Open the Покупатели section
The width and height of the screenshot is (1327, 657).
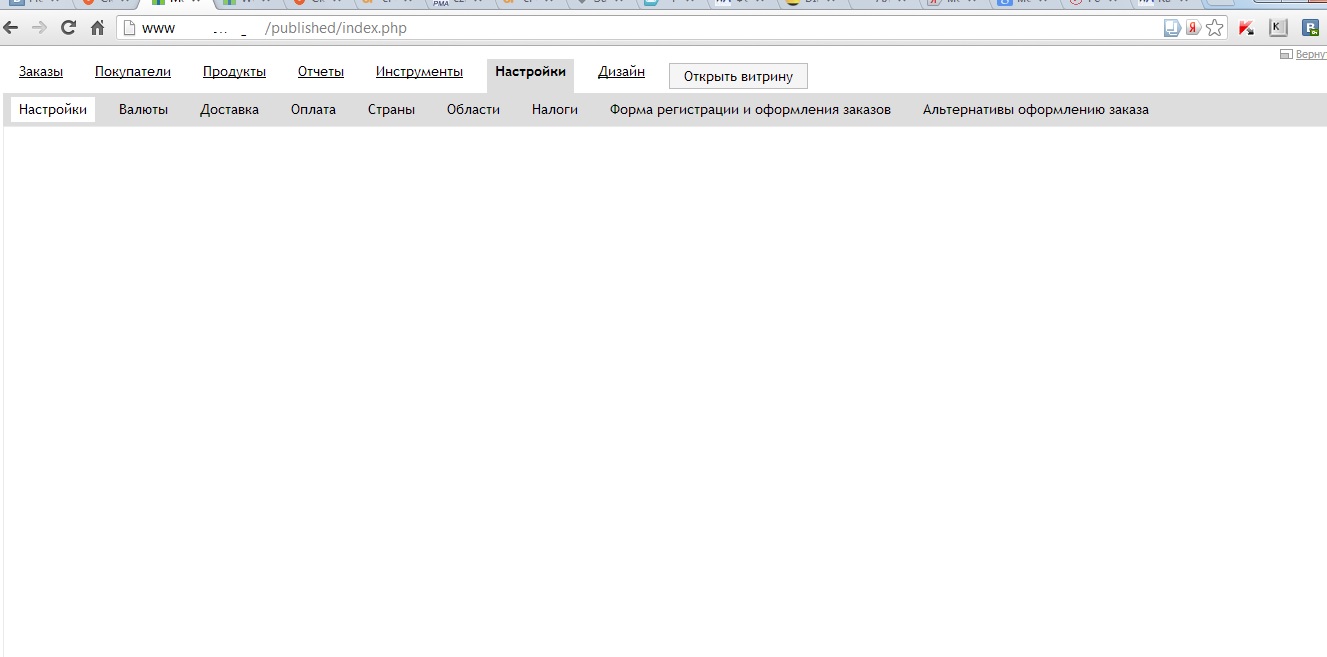133,72
